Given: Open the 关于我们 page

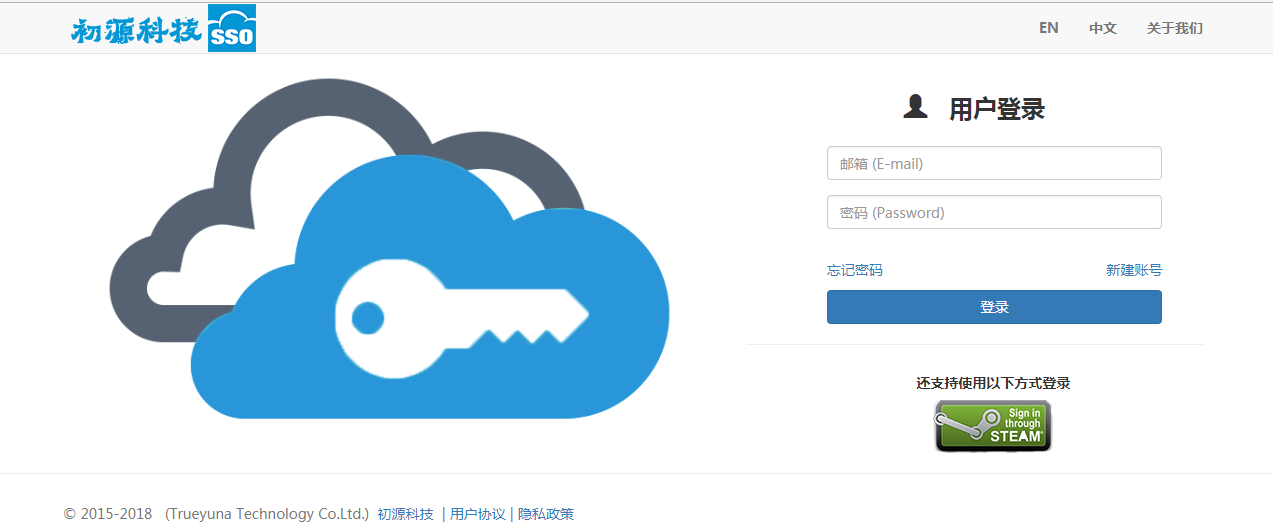Looking at the screenshot, I should 1174,28.
